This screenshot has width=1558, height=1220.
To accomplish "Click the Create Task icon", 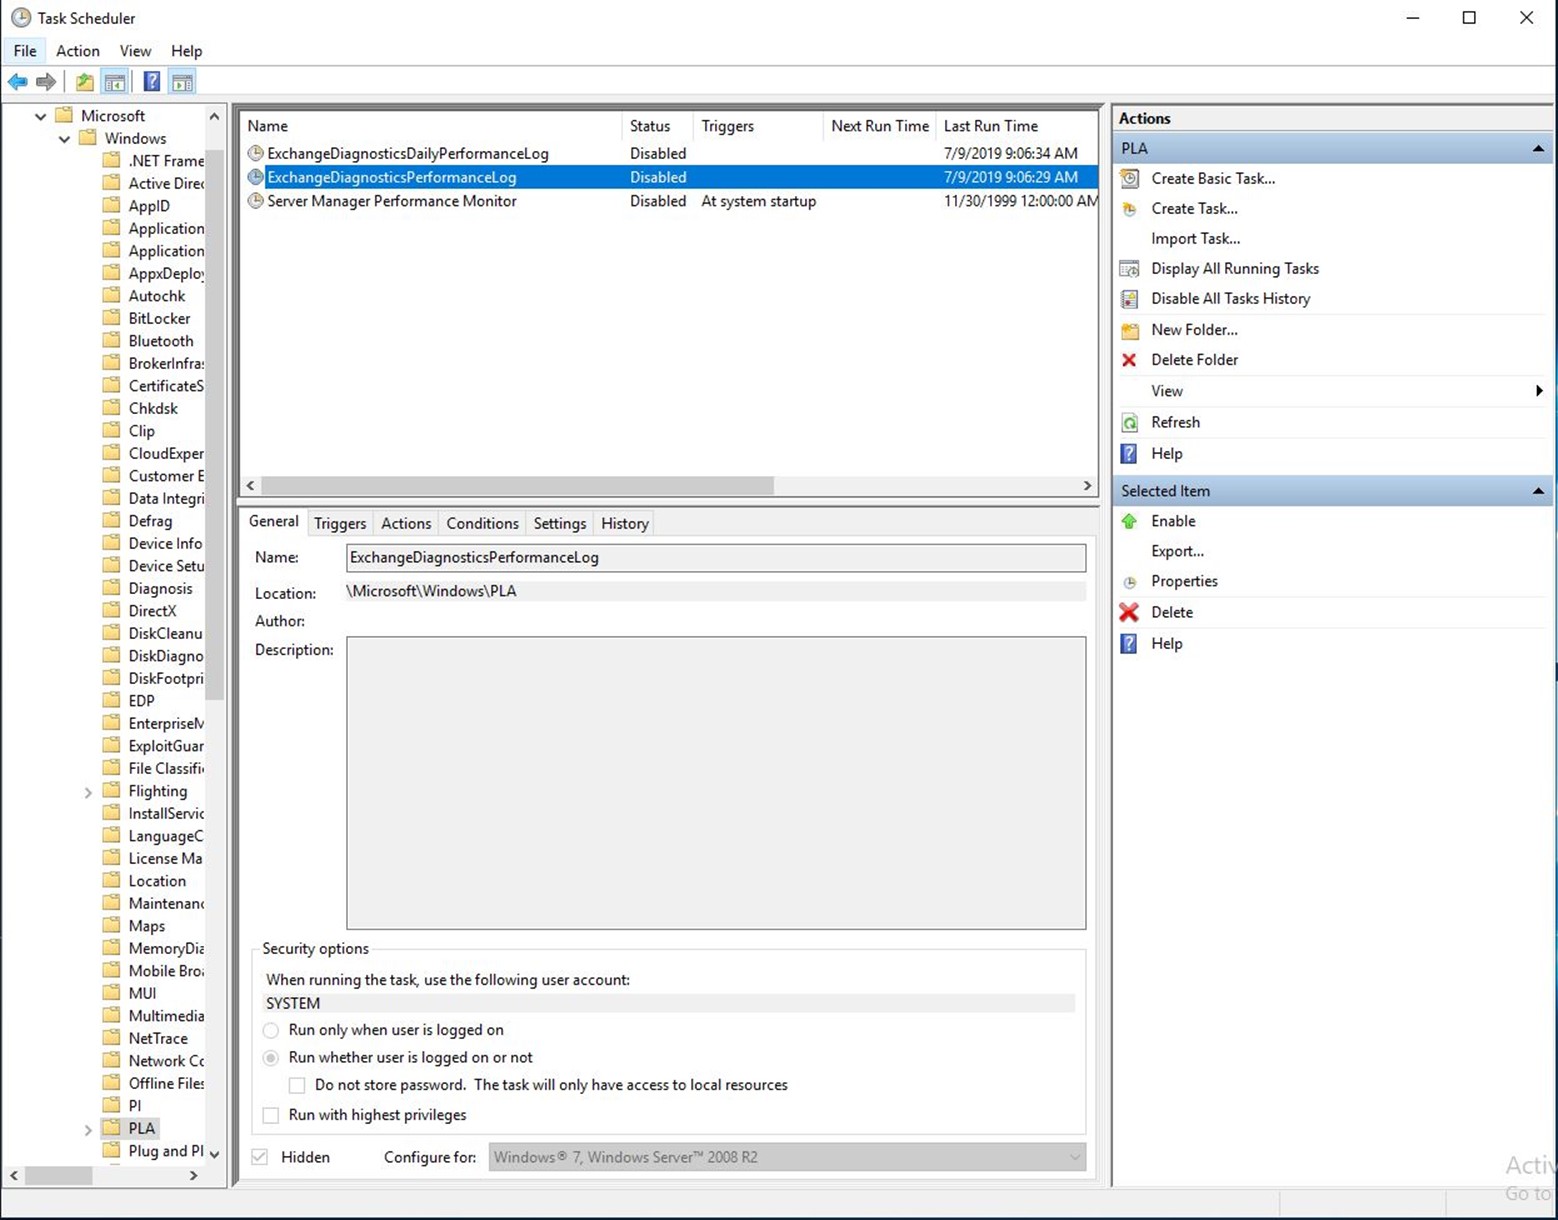I will coord(1130,208).
